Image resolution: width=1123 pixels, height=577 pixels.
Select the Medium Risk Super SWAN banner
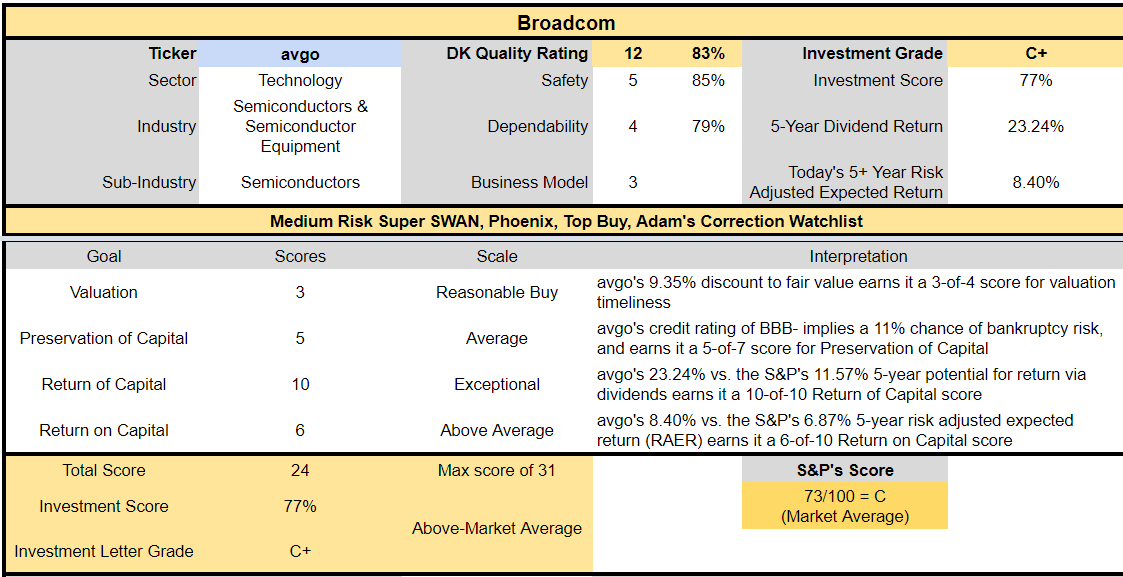point(566,221)
